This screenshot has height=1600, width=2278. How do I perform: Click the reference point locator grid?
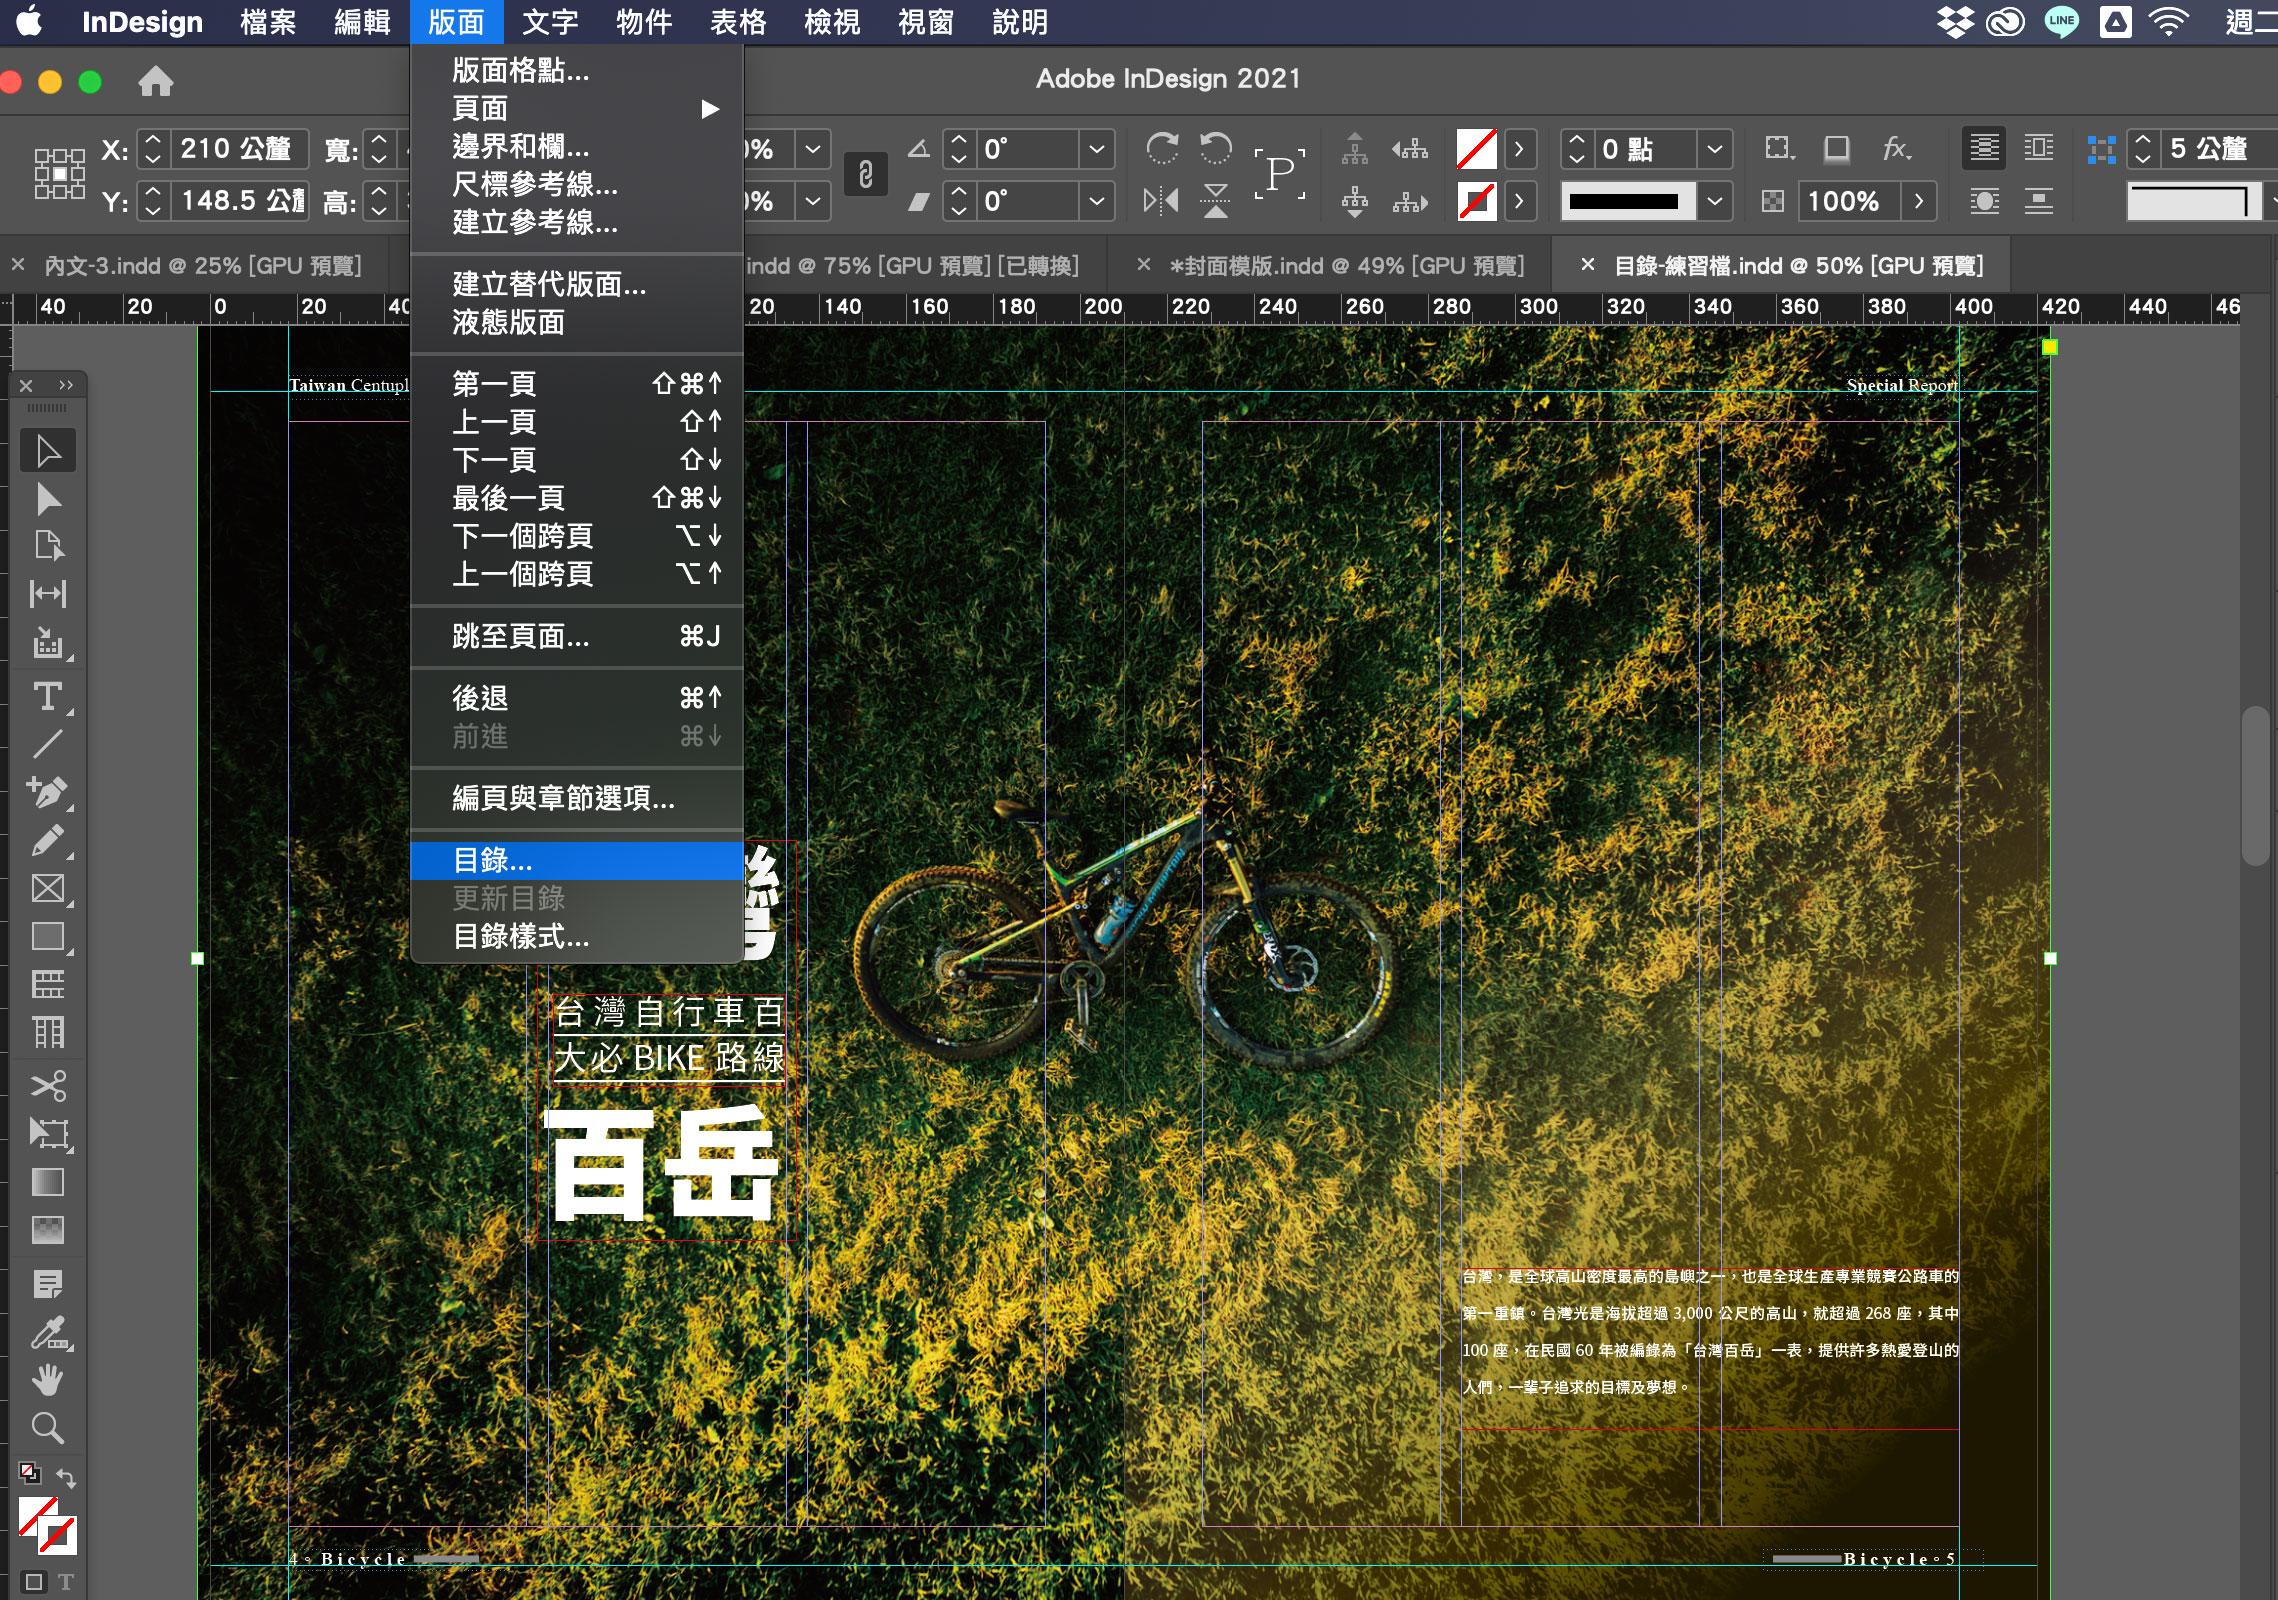(59, 174)
